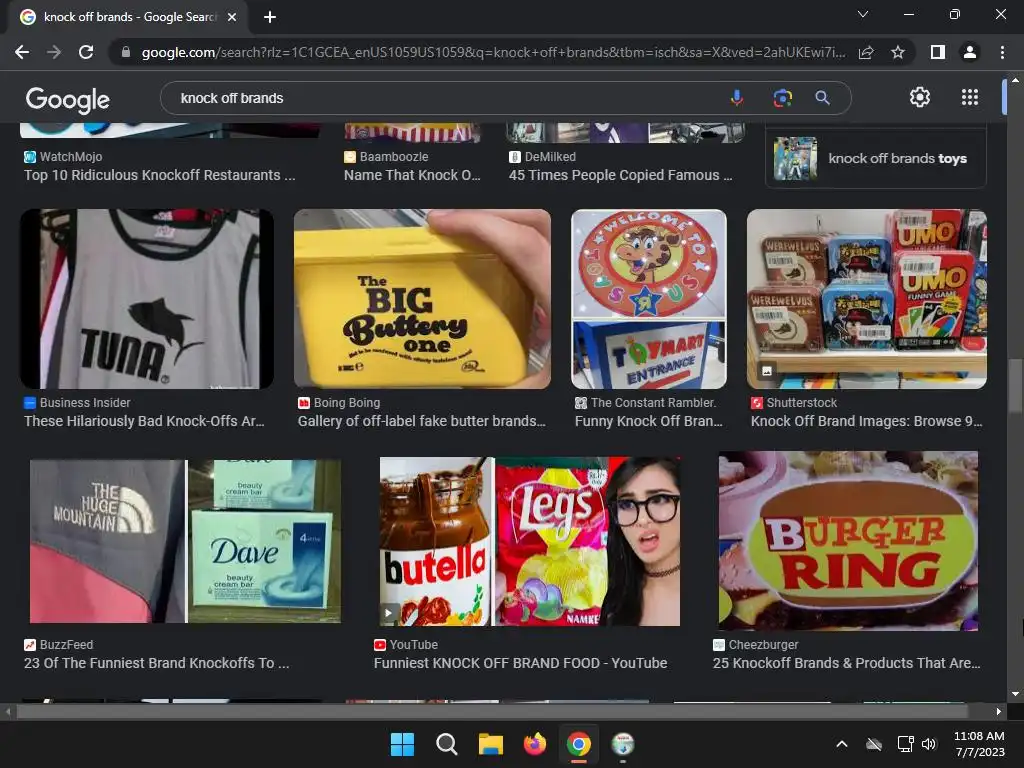Toggle the Chrome side panel
1024x768 pixels.
938,52
